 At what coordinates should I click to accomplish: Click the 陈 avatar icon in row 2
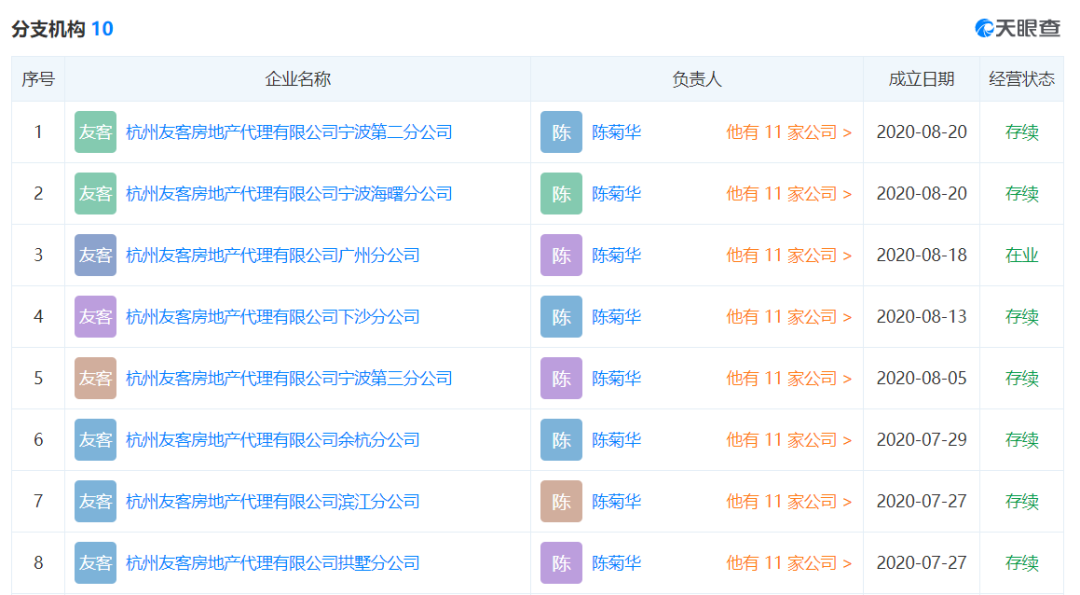[x=561, y=194]
